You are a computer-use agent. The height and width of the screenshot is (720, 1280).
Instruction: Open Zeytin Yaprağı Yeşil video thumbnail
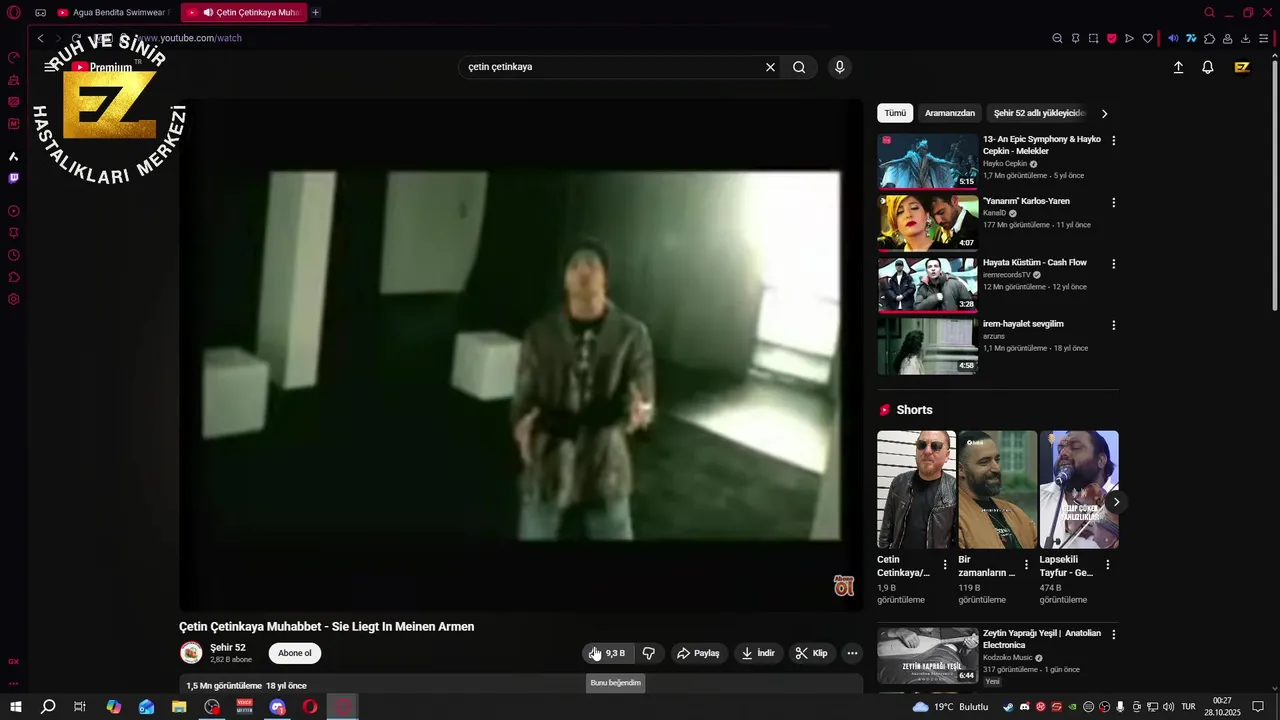point(928,655)
